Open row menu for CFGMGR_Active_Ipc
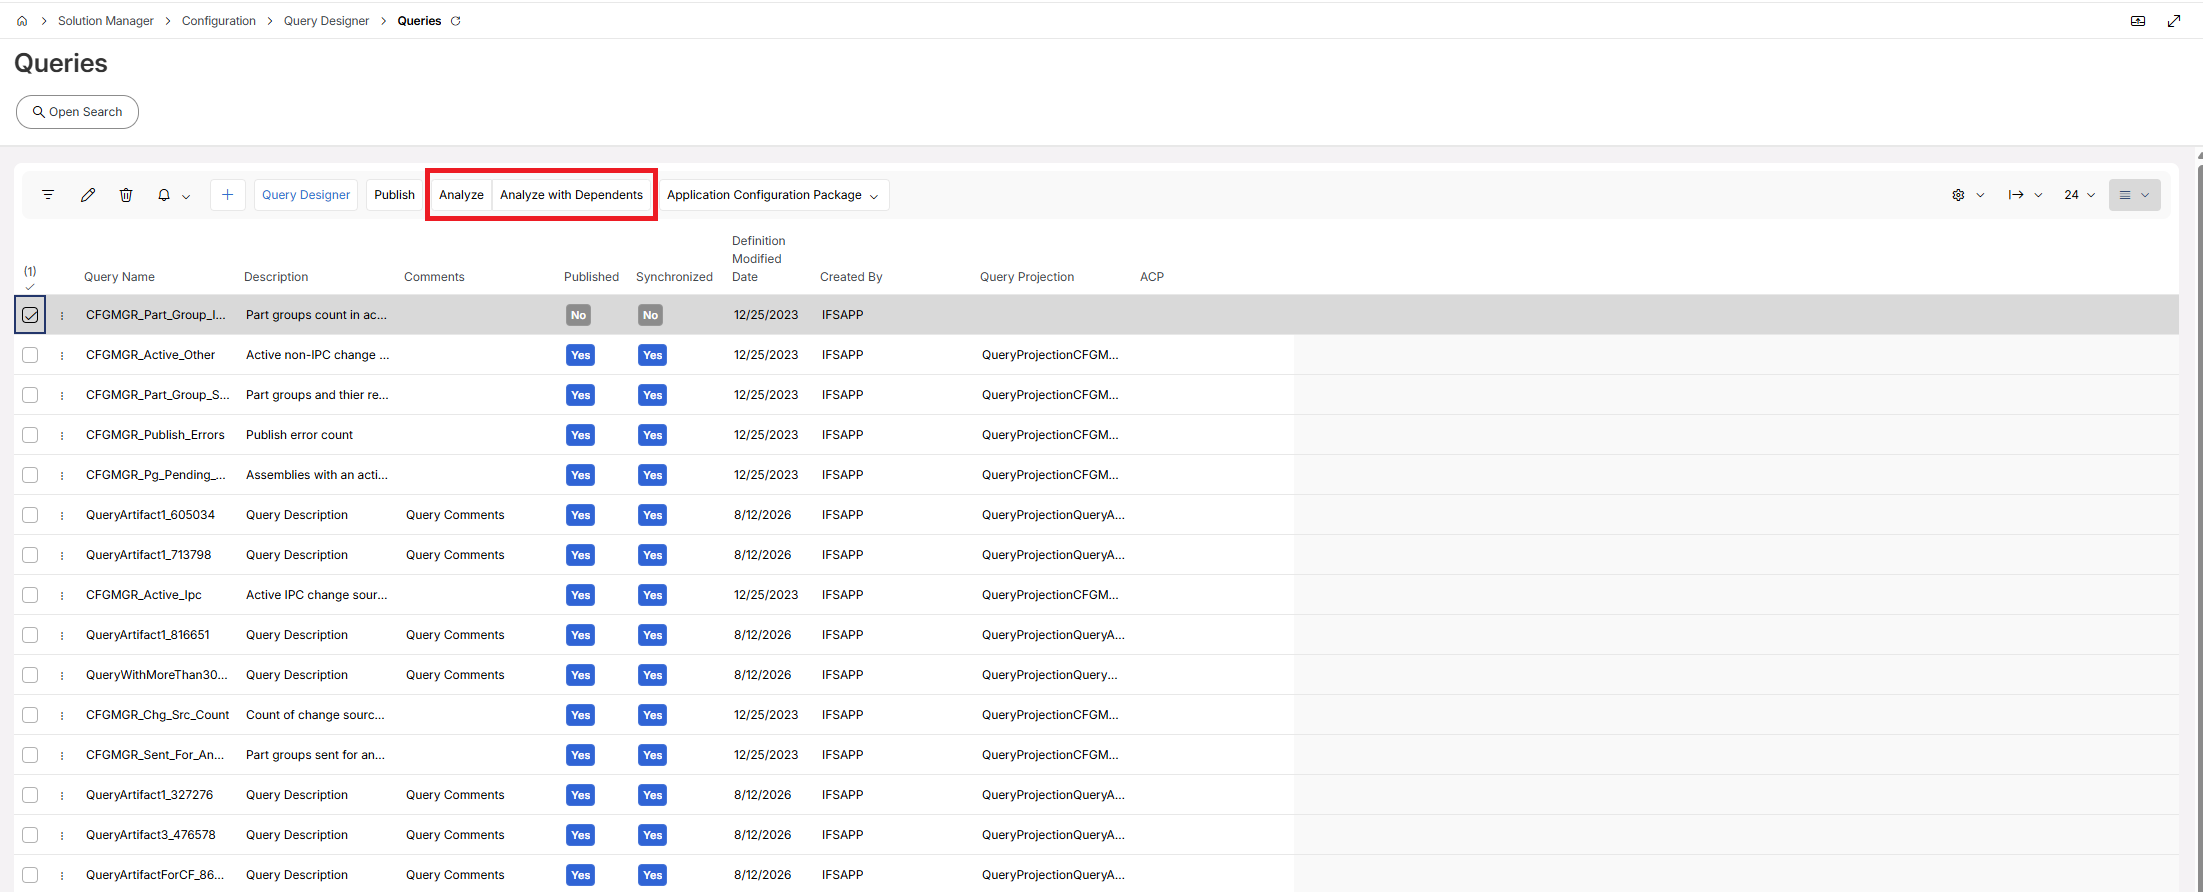This screenshot has height=892, width=2203. tap(62, 595)
